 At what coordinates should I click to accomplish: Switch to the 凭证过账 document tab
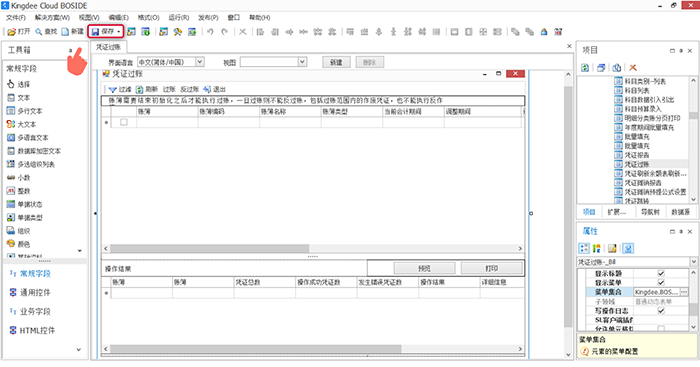108,47
